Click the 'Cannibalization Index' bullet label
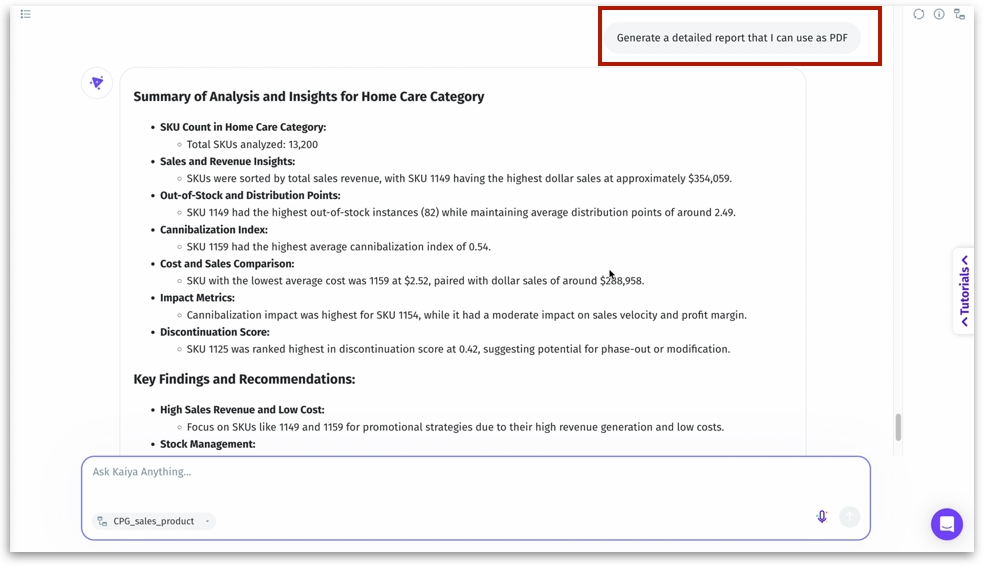The height and width of the screenshot is (566, 984). [x=213, y=230]
